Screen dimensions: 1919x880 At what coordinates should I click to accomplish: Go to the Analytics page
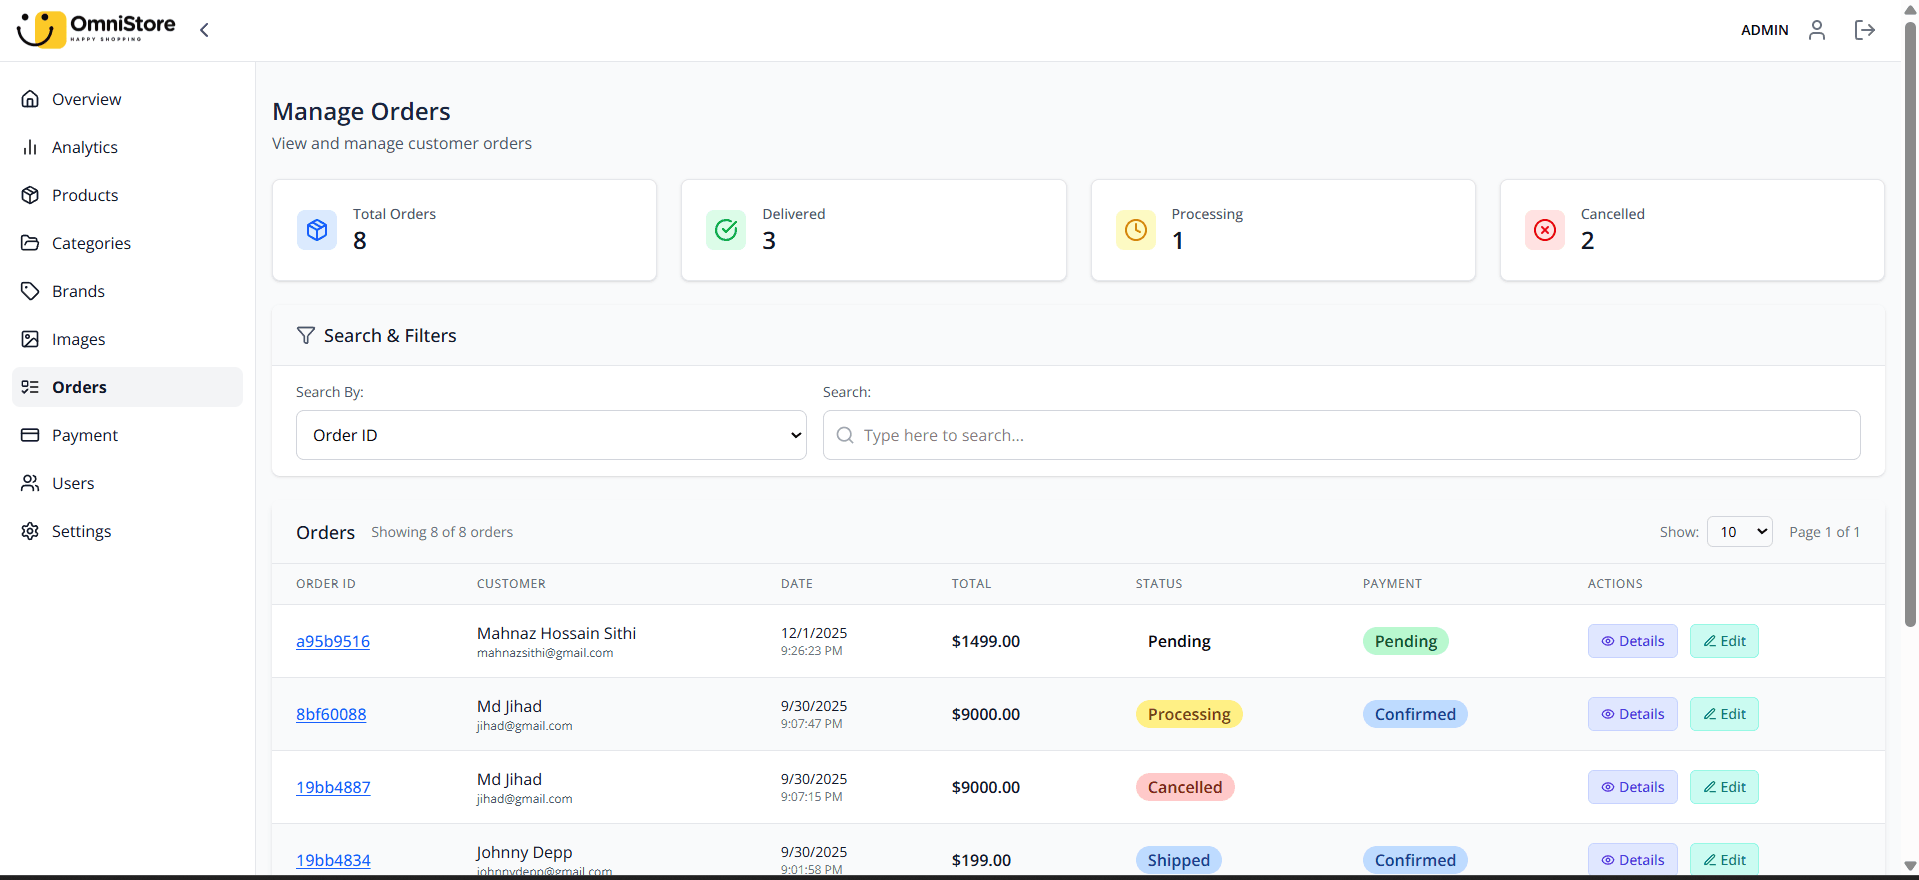127,147
